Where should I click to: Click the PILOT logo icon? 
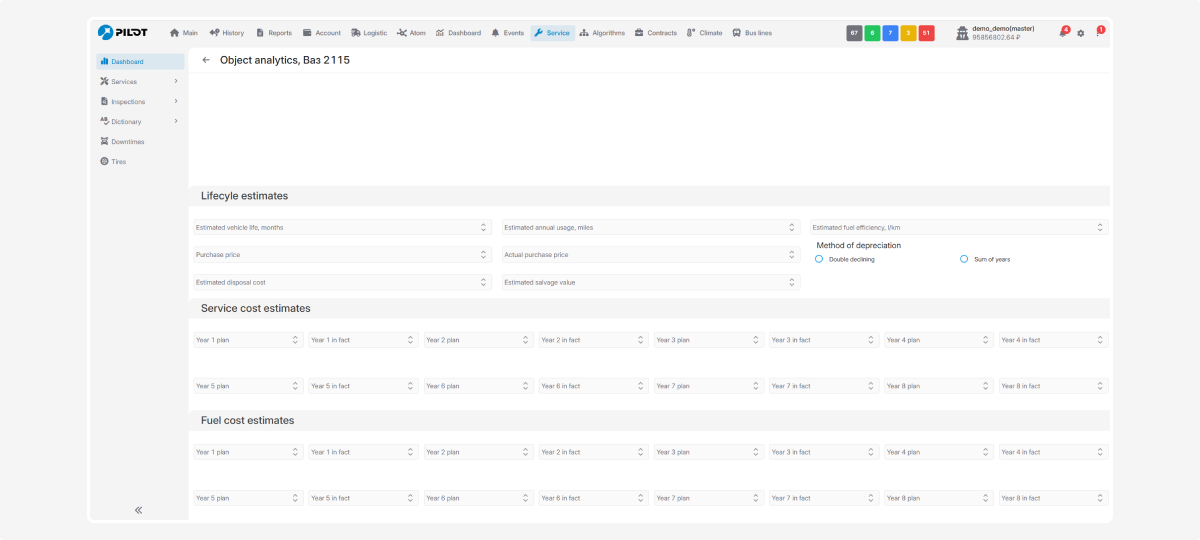click(106, 32)
